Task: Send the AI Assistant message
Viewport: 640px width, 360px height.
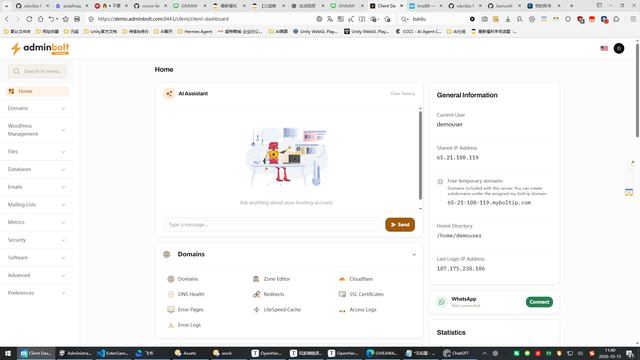Action: [400, 225]
